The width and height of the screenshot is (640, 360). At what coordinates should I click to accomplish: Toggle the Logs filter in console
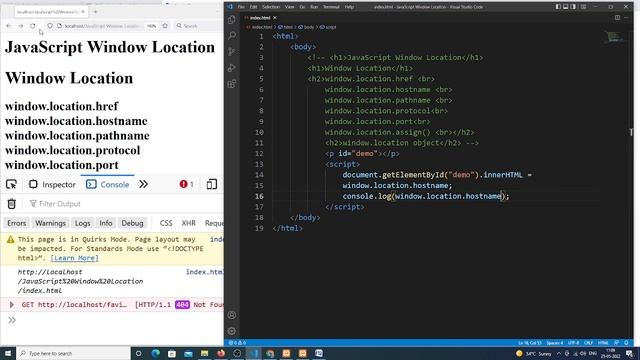[x=82, y=223]
